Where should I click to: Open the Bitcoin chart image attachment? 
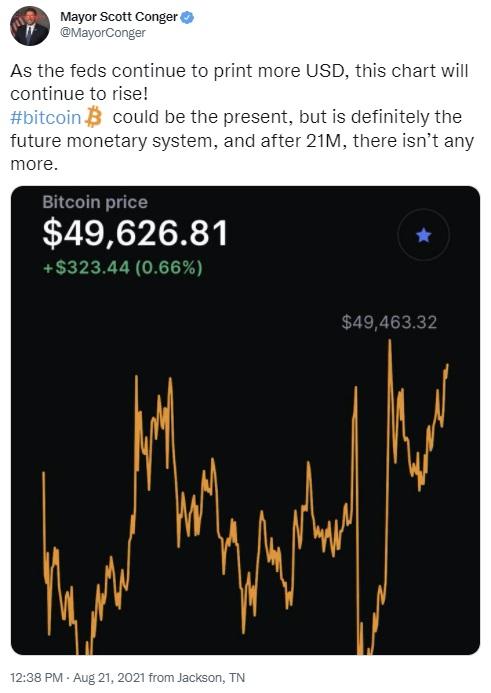245,420
